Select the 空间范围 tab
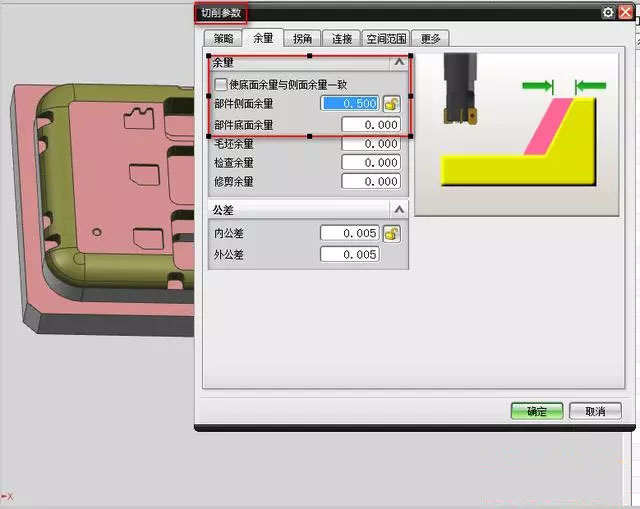Image resolution: width=640 pixels, height=509 pixels. point(385,39)
